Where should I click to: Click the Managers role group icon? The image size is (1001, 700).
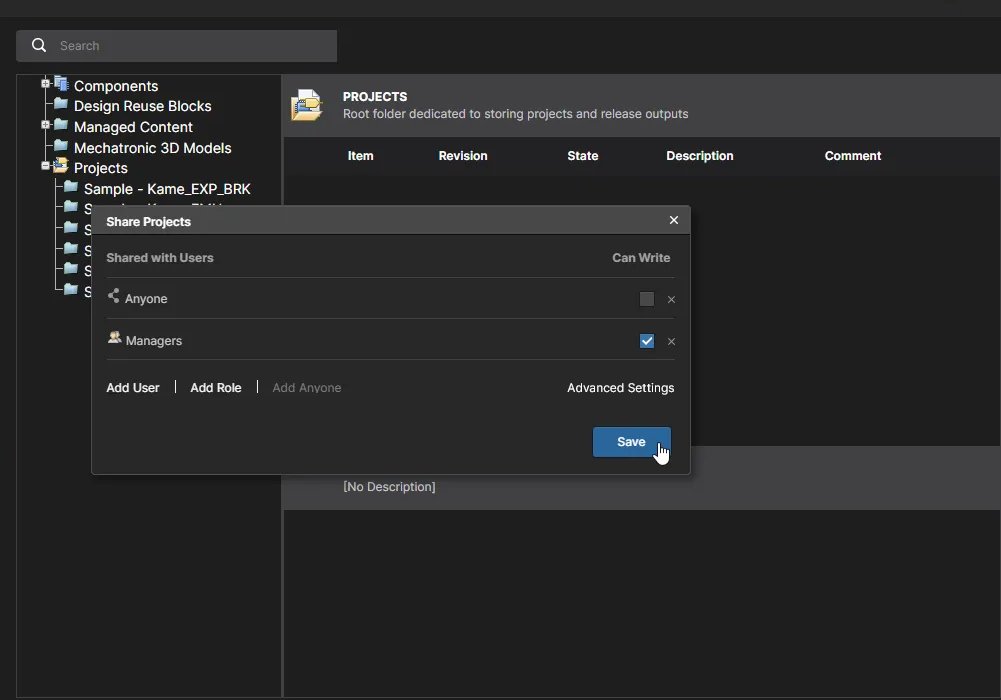point(114,339)
